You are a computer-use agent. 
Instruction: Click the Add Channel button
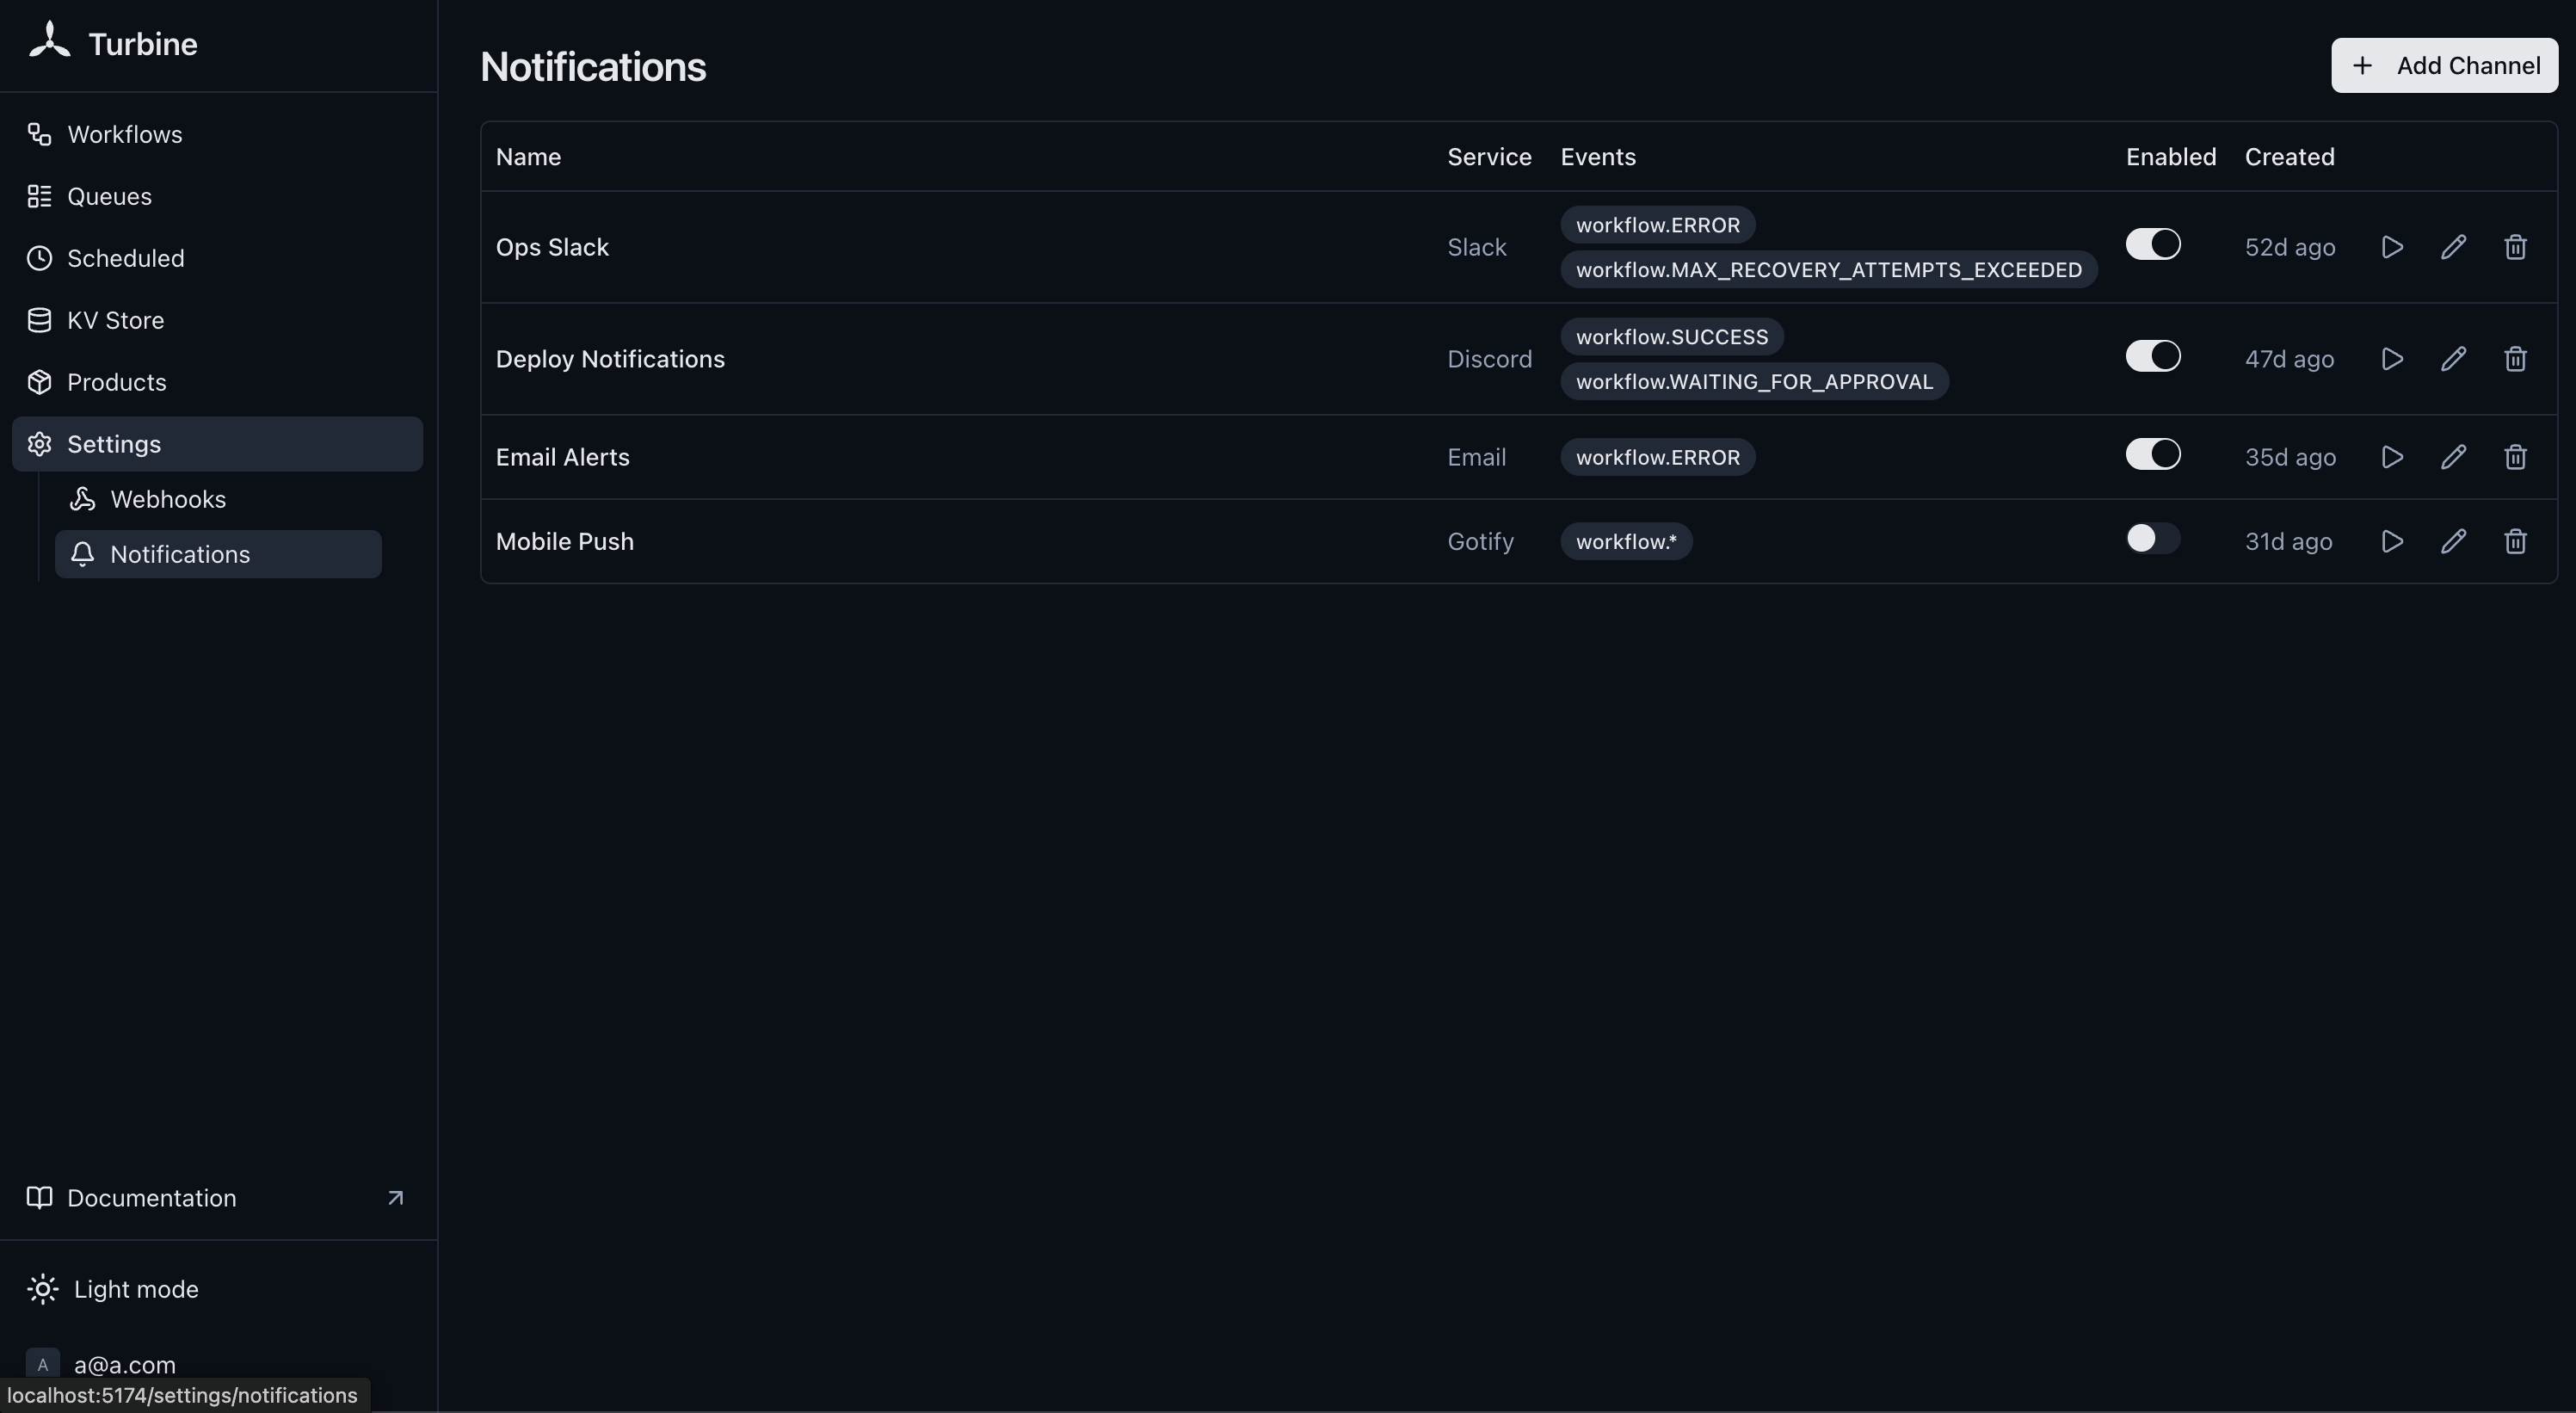point(2445,65)
